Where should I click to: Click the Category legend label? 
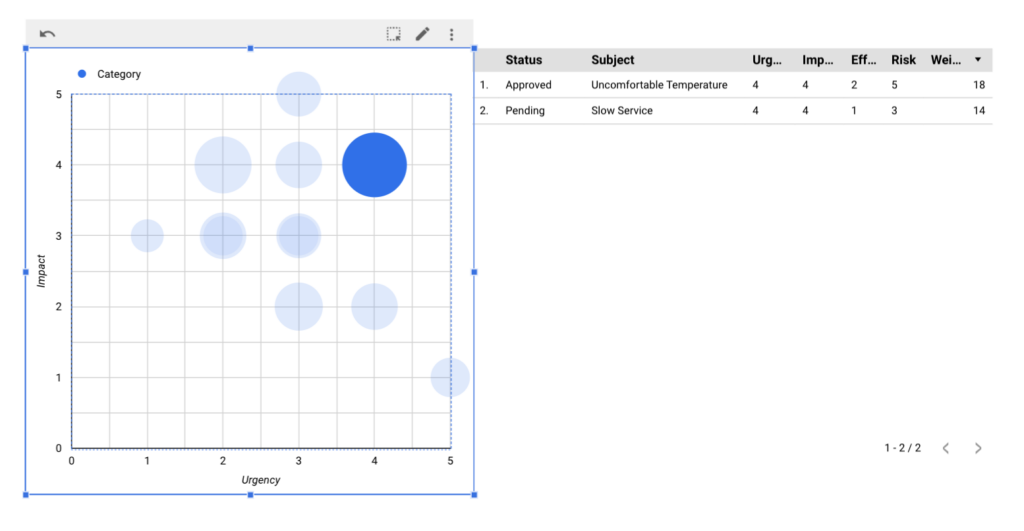click(119, 74)
